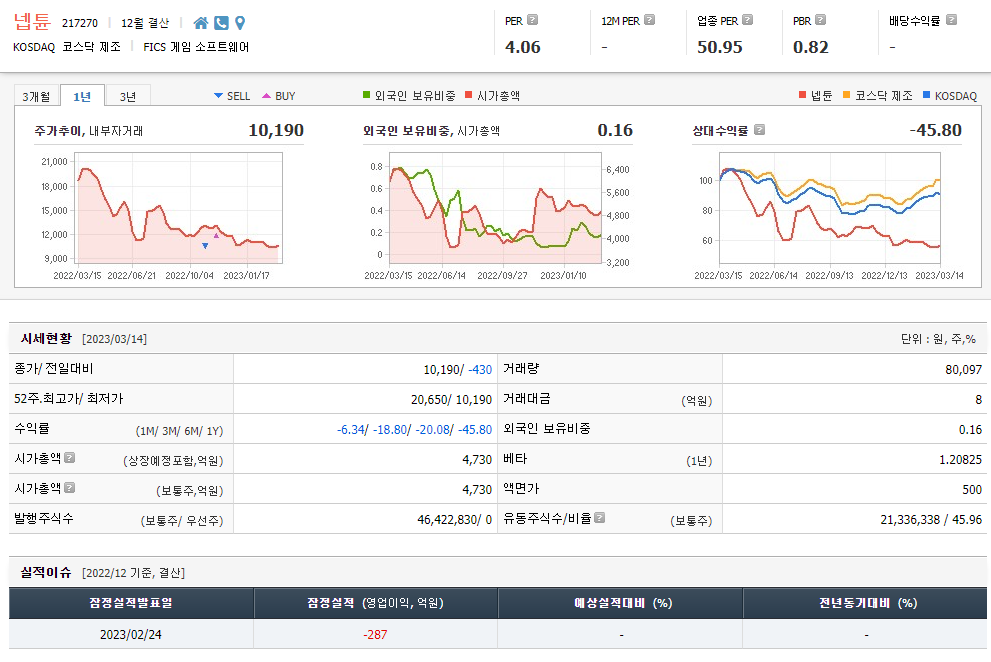Click the 외국인 보유비중 ownership chart

(x=496, y=207)
